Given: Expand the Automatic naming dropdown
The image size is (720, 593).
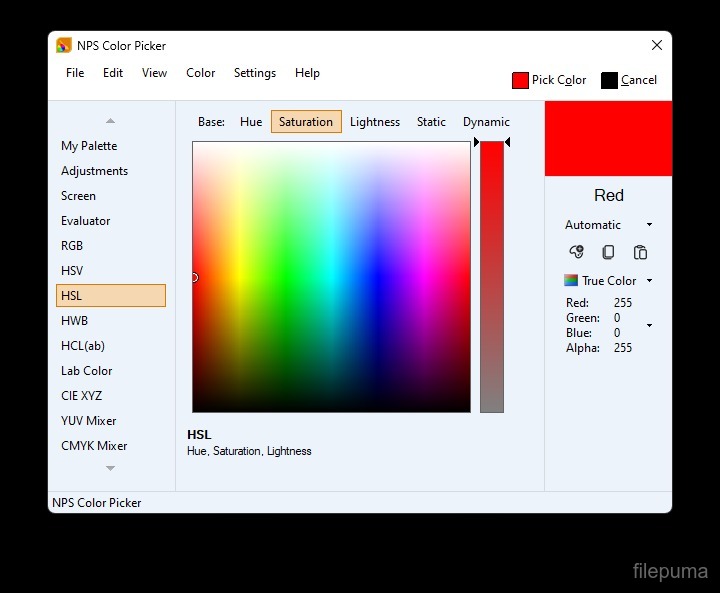Looking at the screenshot, I should 649,225.
